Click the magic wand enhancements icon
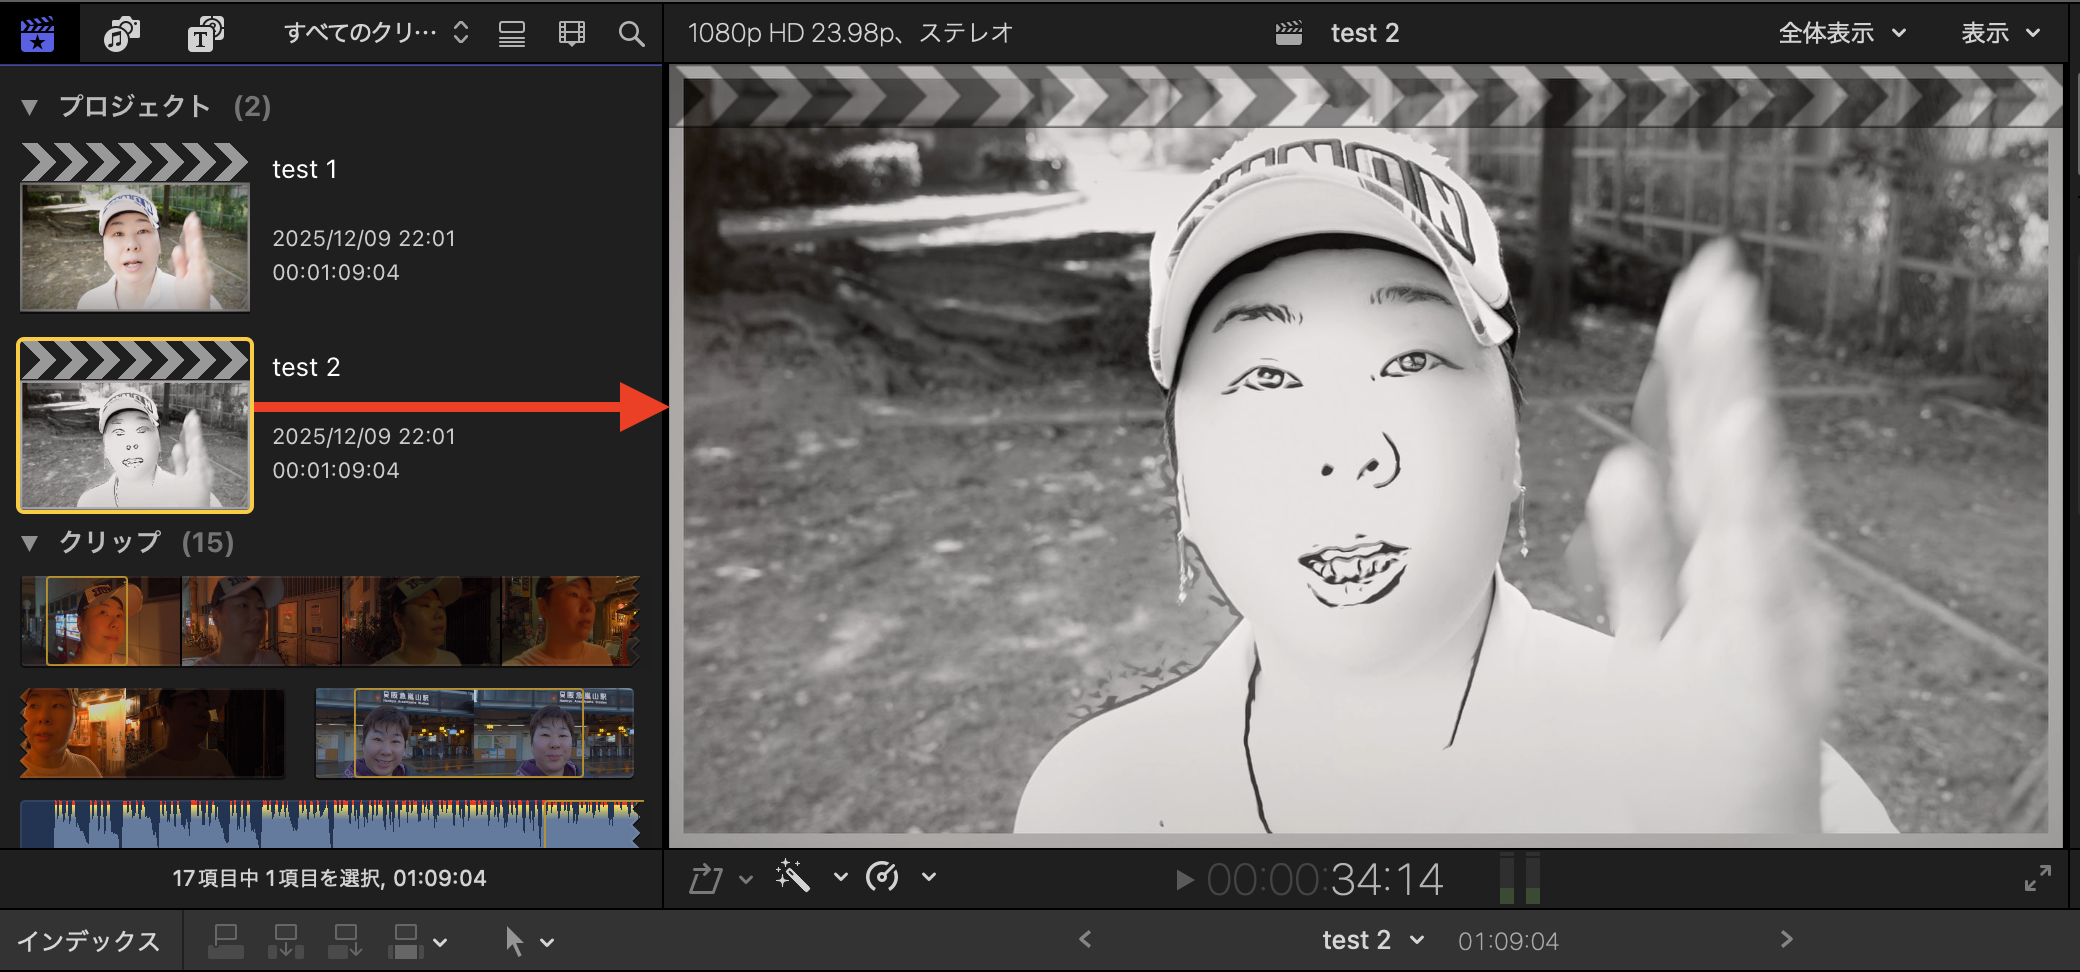This screenshot has height=972, width=2080. tap(792, 877)
